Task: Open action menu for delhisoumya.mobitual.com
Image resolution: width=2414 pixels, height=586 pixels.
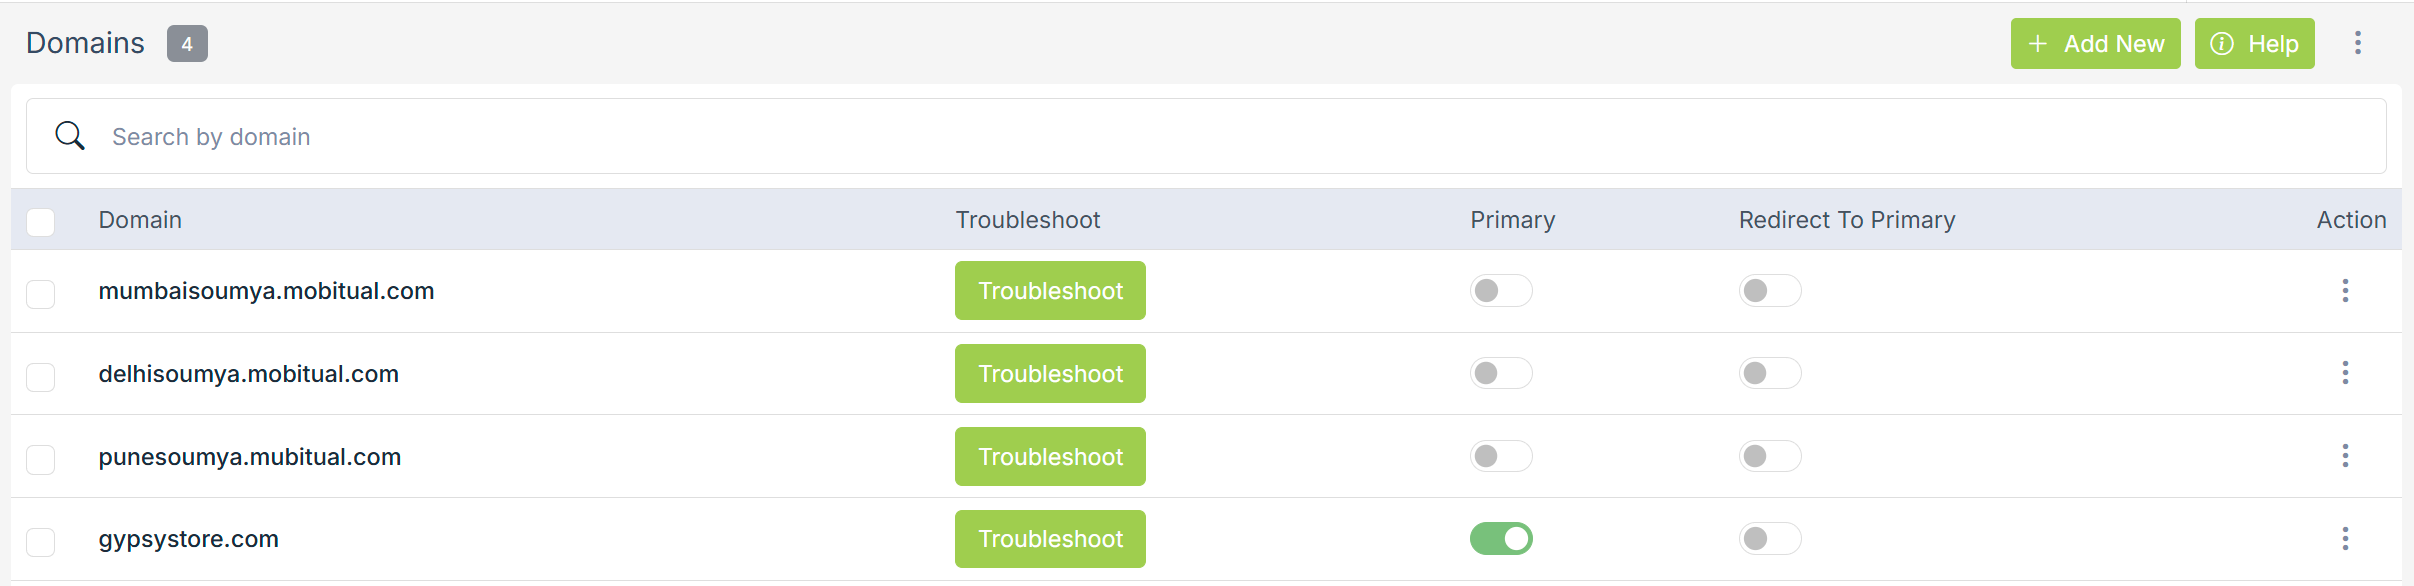Action: [x=2345, y=373]
